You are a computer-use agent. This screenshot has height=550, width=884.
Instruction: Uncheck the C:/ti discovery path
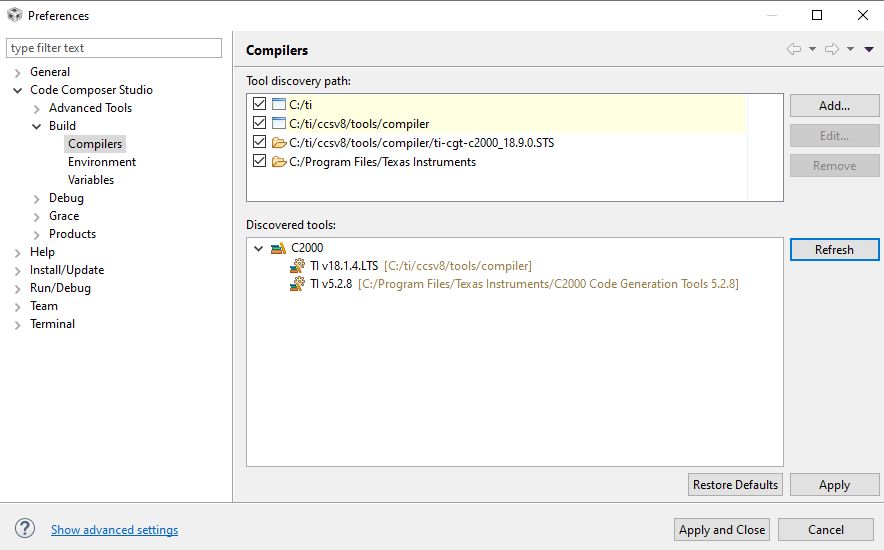(260, 104)
